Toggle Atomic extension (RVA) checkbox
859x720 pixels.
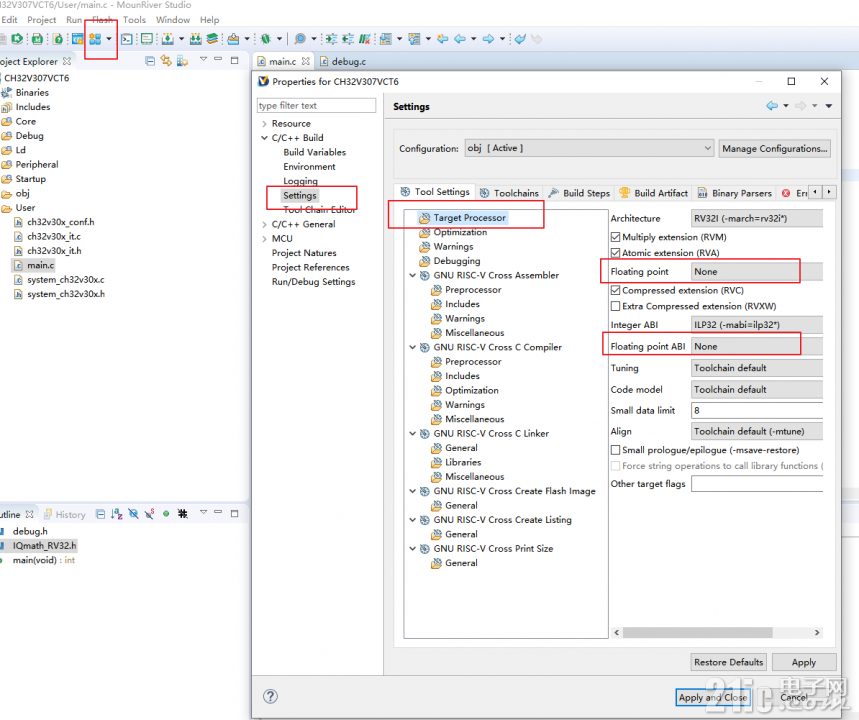tap(615, 253)
